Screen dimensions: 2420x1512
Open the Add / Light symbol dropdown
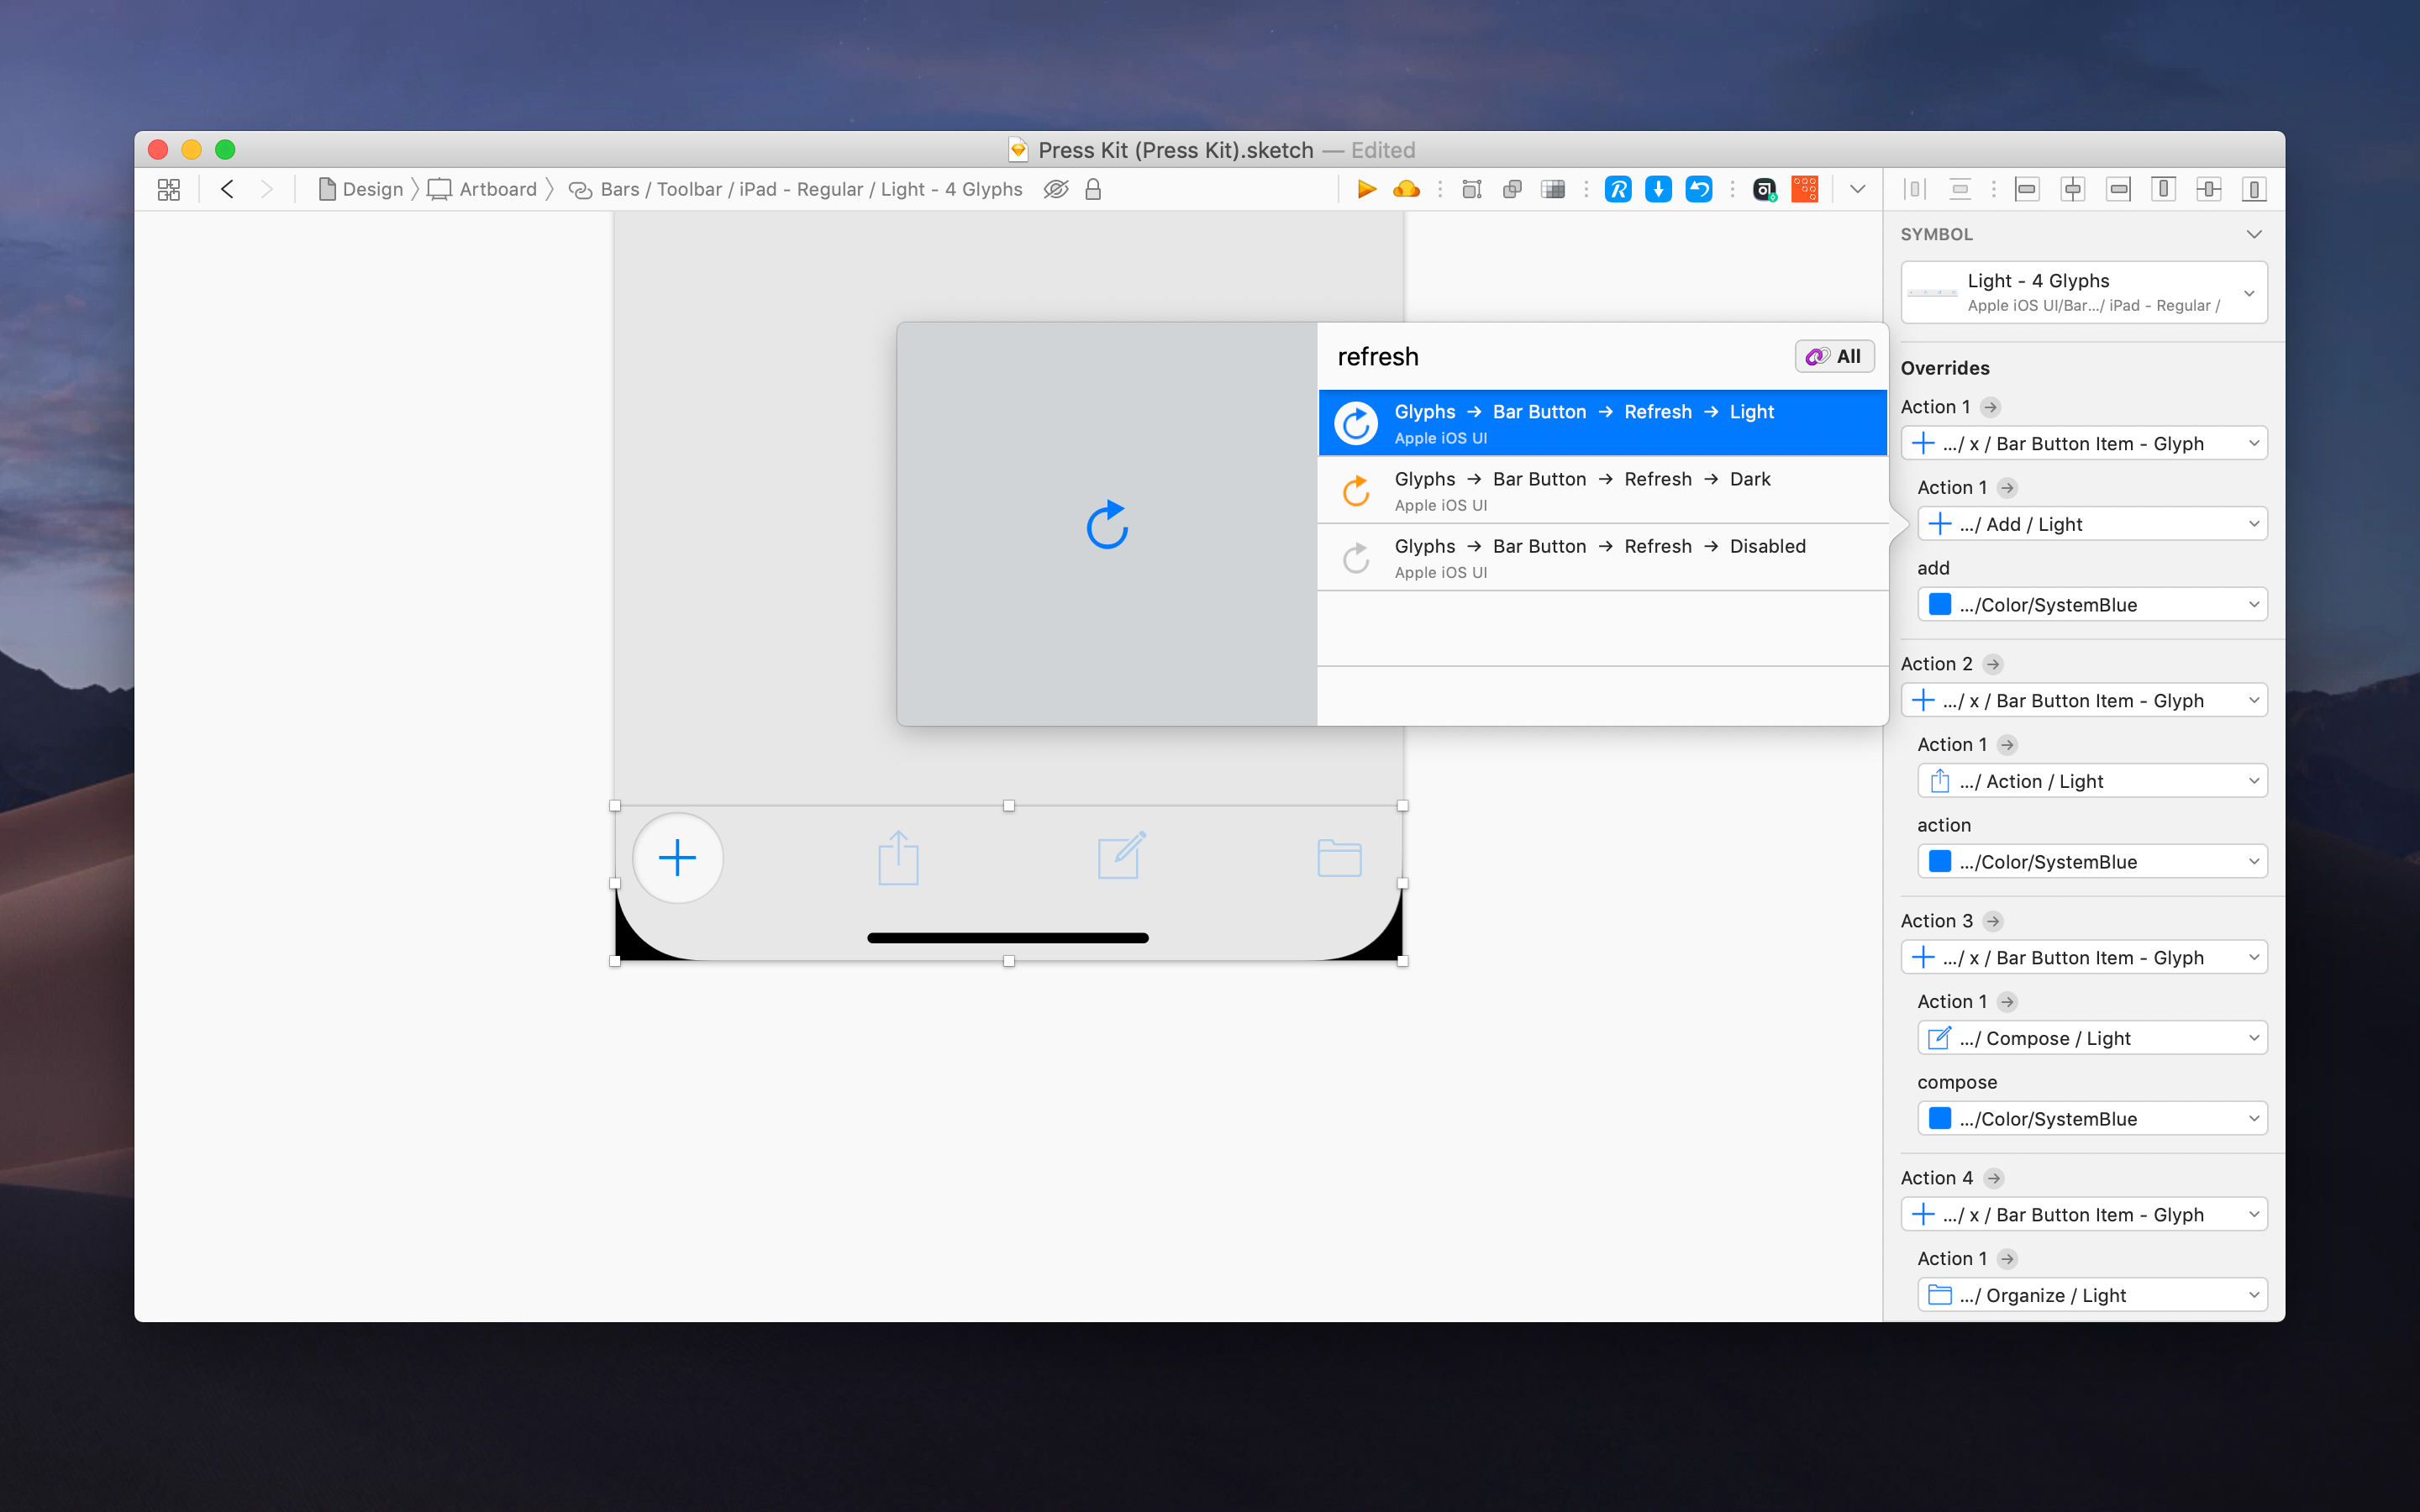click(x=2092, y=524)
